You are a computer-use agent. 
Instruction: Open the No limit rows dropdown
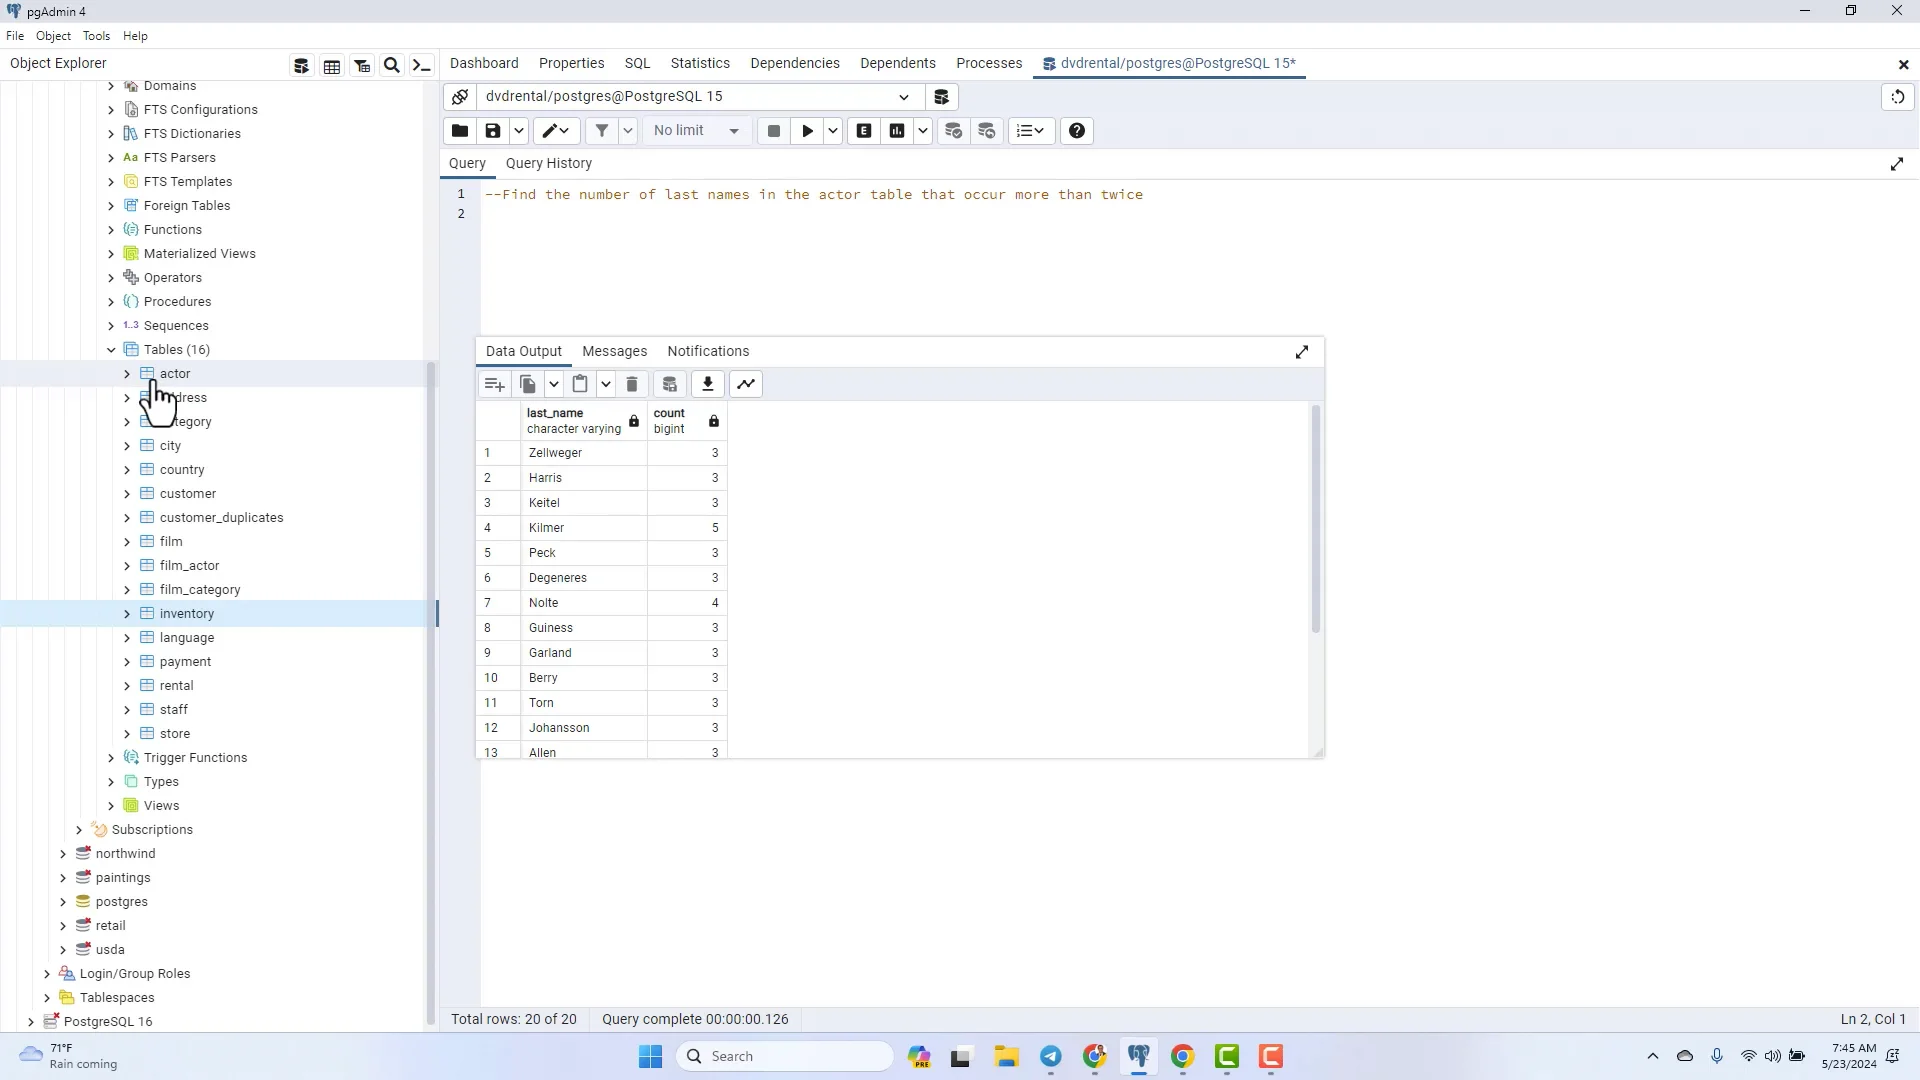tap(696, 131)
